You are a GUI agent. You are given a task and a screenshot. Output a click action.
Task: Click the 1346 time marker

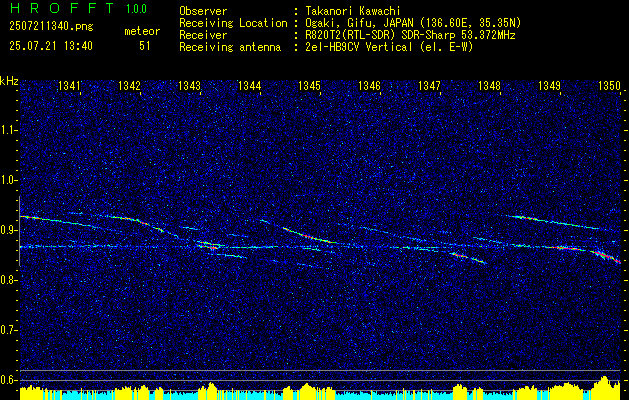click(x=369, y=85)
